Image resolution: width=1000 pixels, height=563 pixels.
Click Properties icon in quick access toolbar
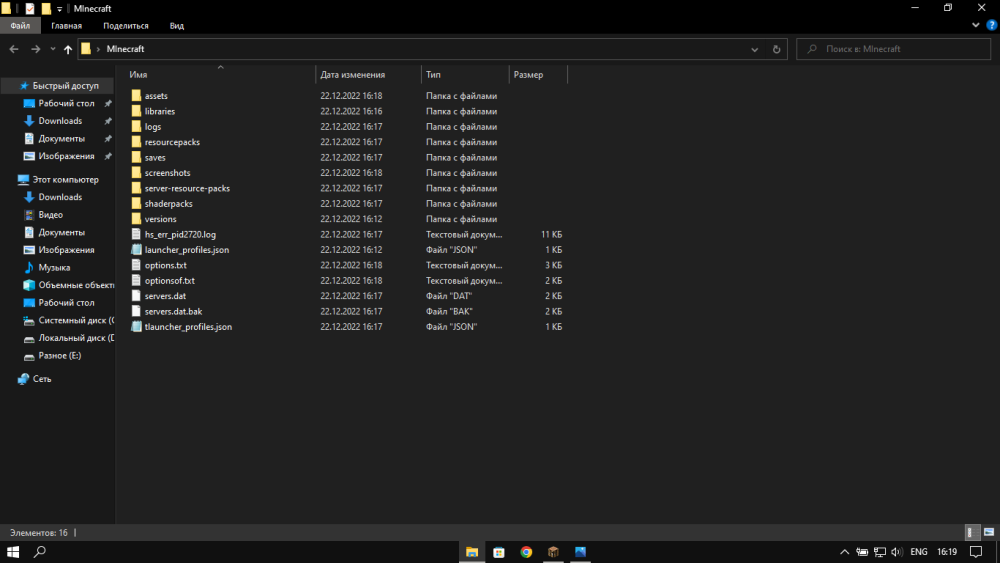(30, 8)
